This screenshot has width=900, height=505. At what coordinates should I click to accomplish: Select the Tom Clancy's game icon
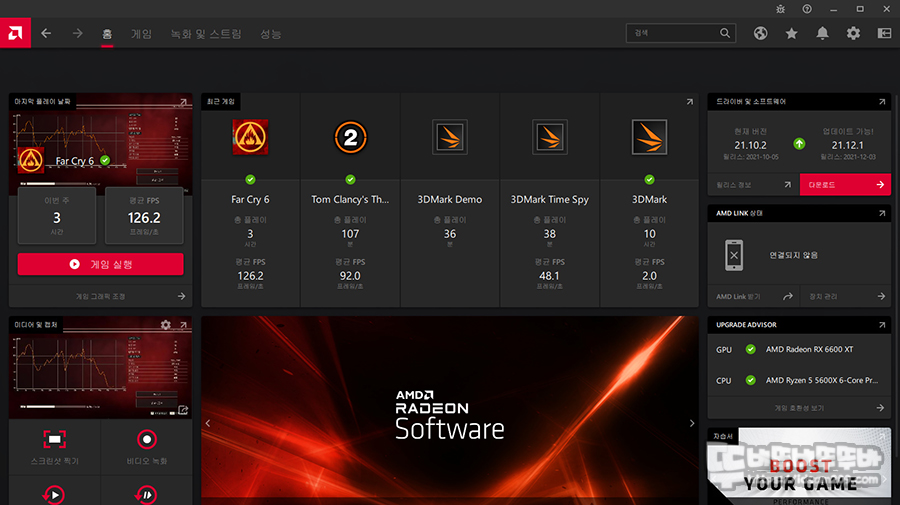tap(350, 137)
